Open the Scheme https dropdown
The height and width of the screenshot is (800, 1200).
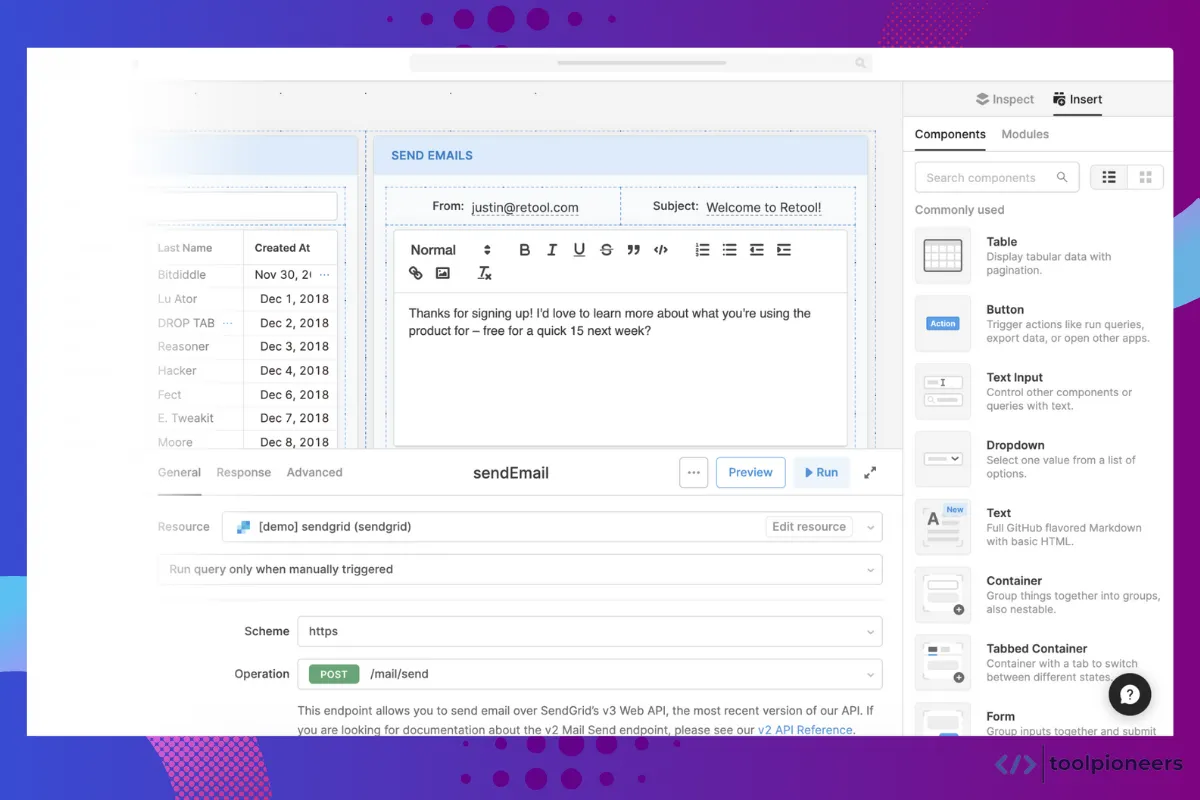point(590,631)
